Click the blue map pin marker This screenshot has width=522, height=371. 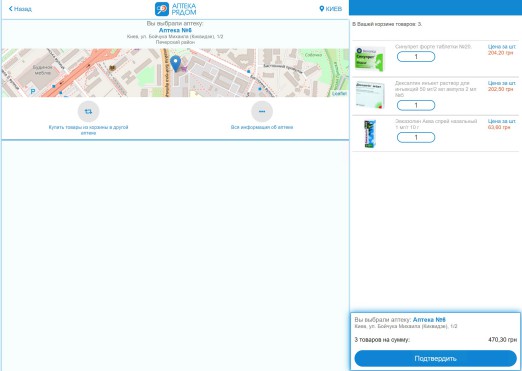pos(175,64)
